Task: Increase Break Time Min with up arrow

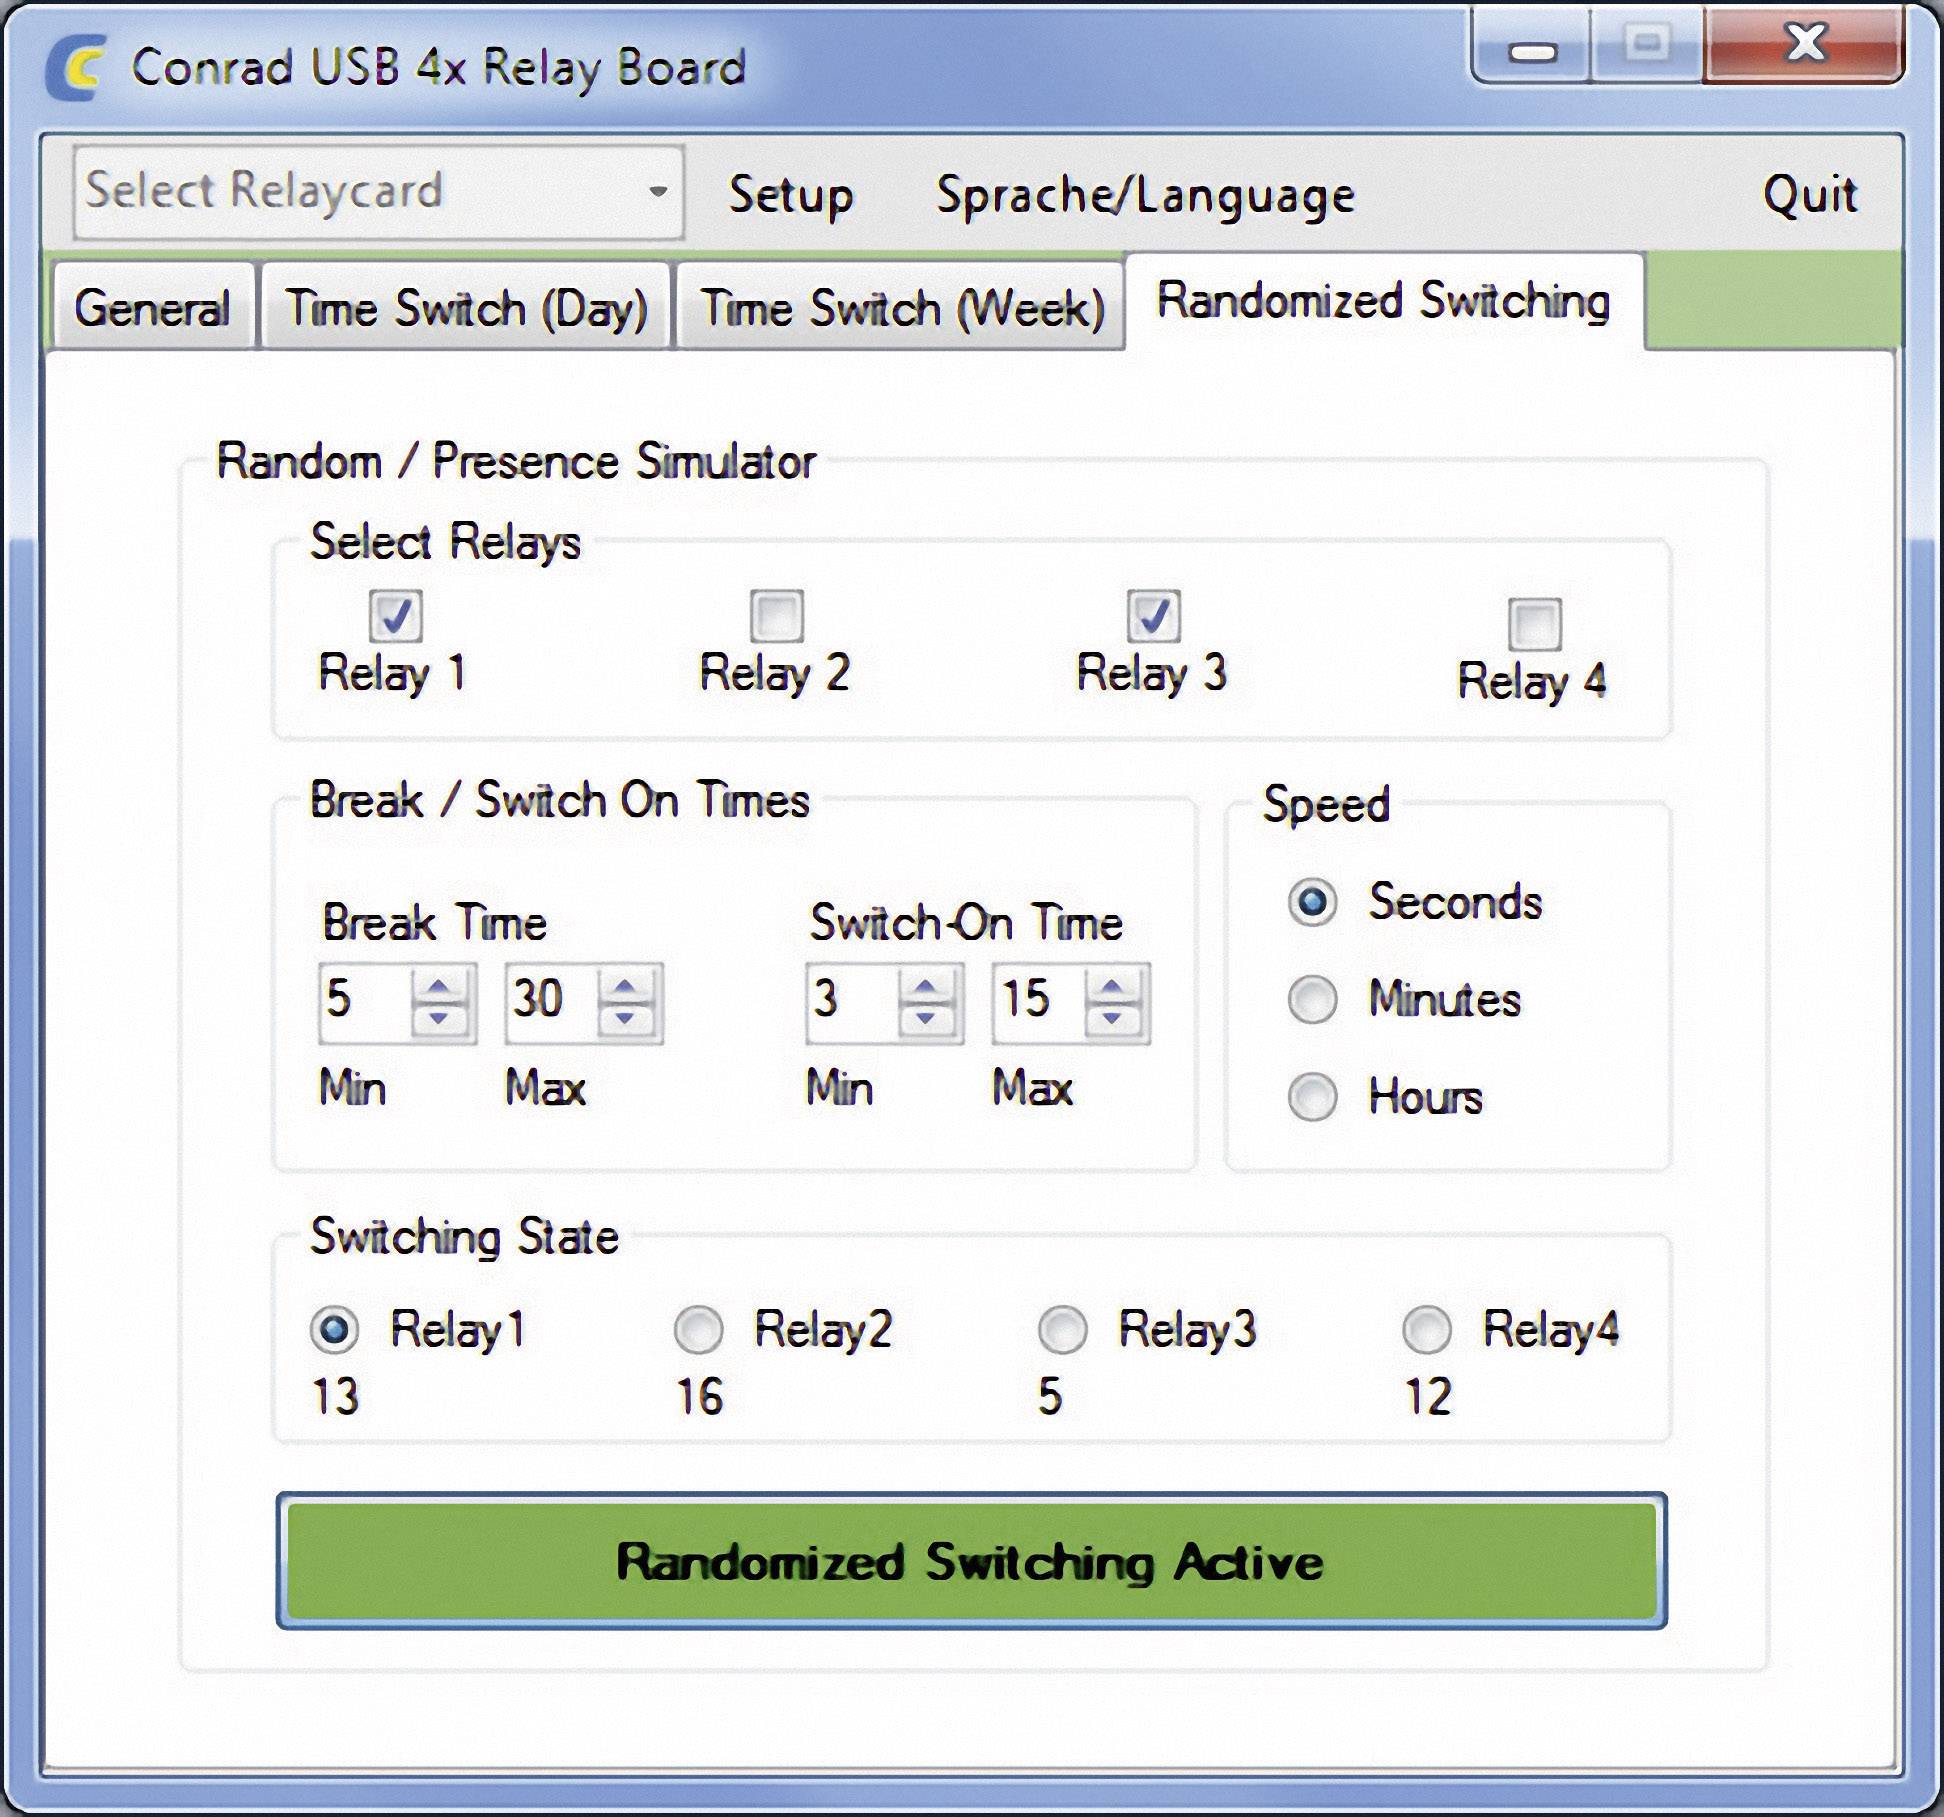Action: (x=439, y=986)
